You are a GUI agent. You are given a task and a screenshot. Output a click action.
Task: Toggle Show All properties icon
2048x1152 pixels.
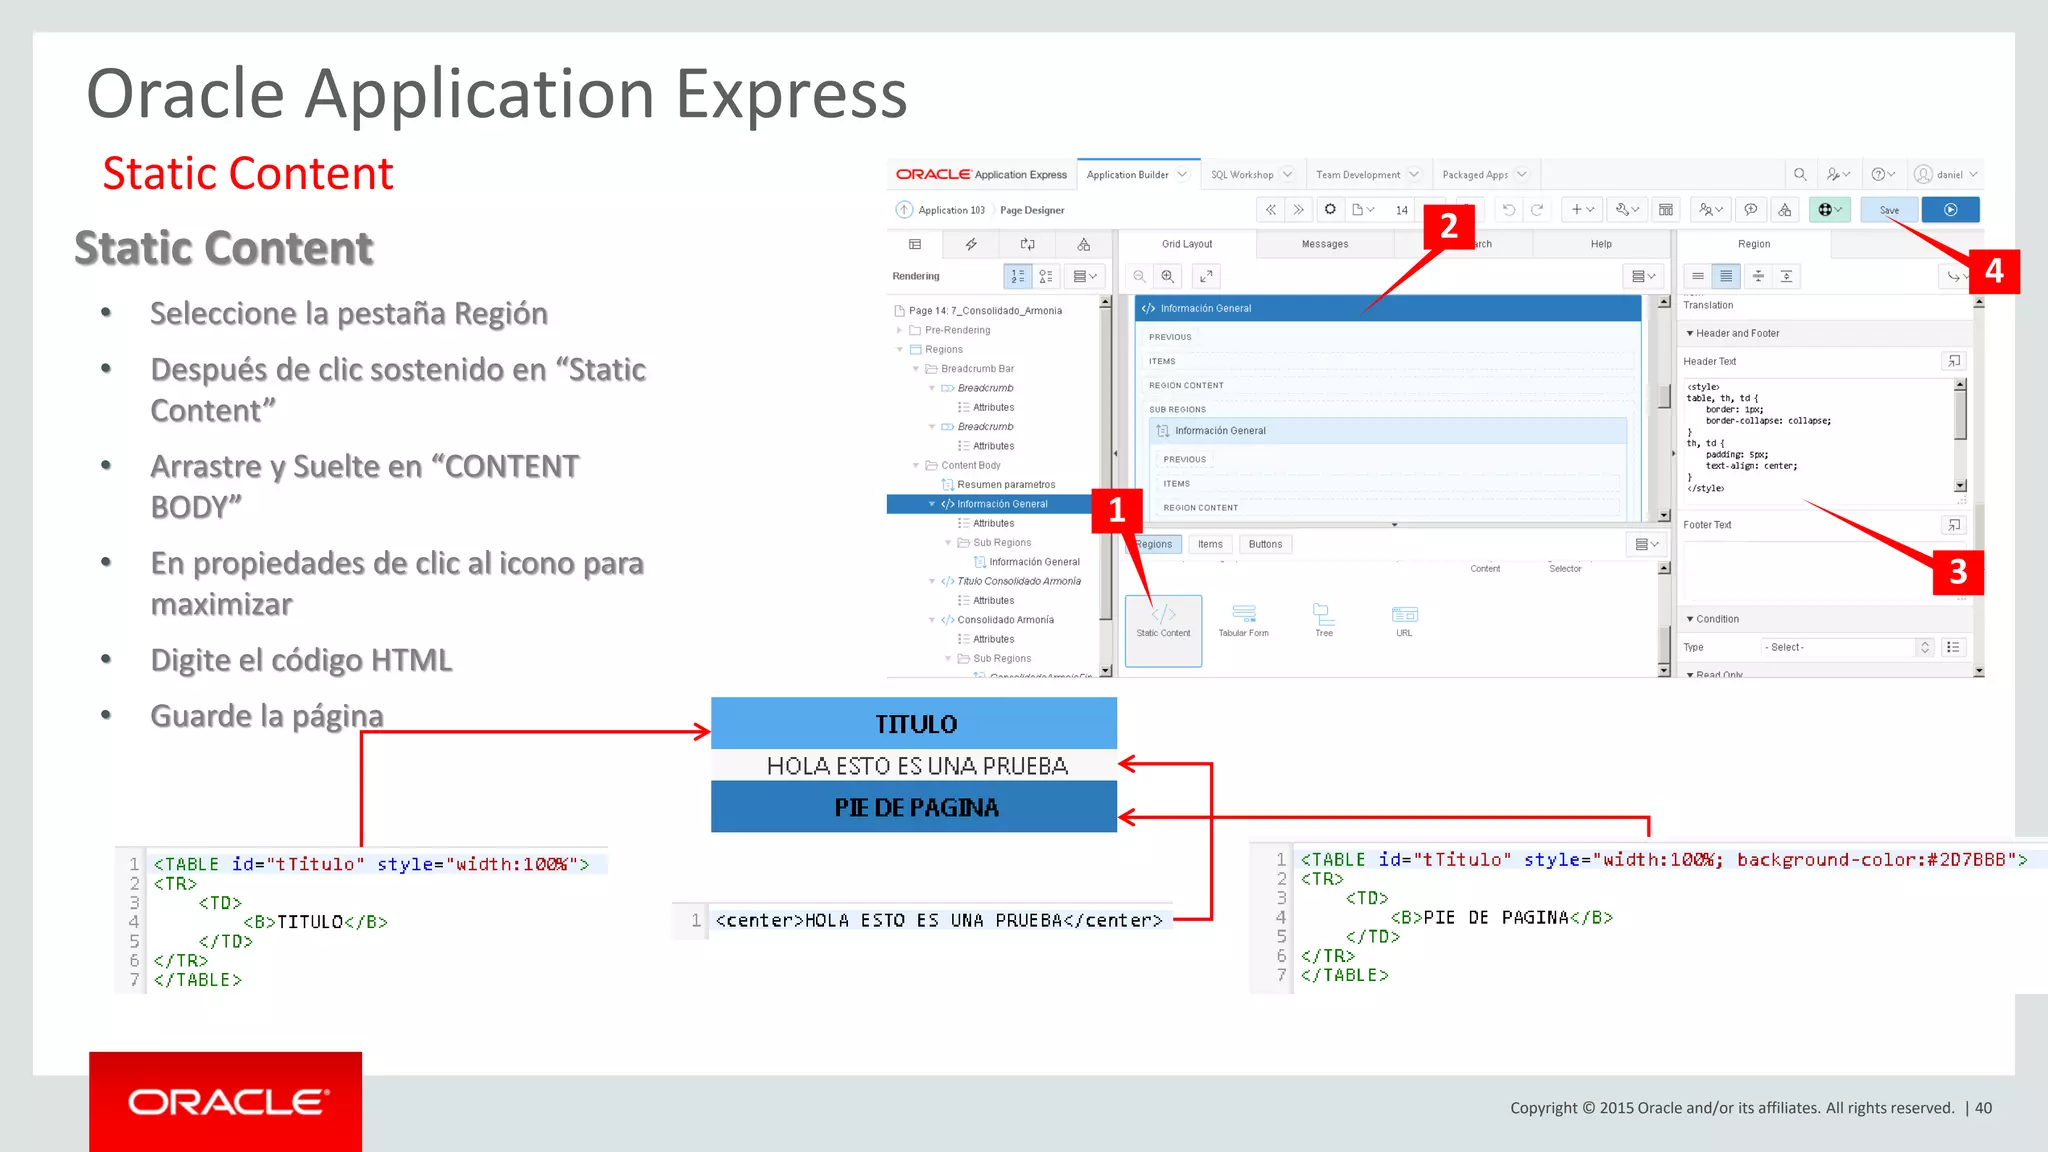tap(1726, 276)
